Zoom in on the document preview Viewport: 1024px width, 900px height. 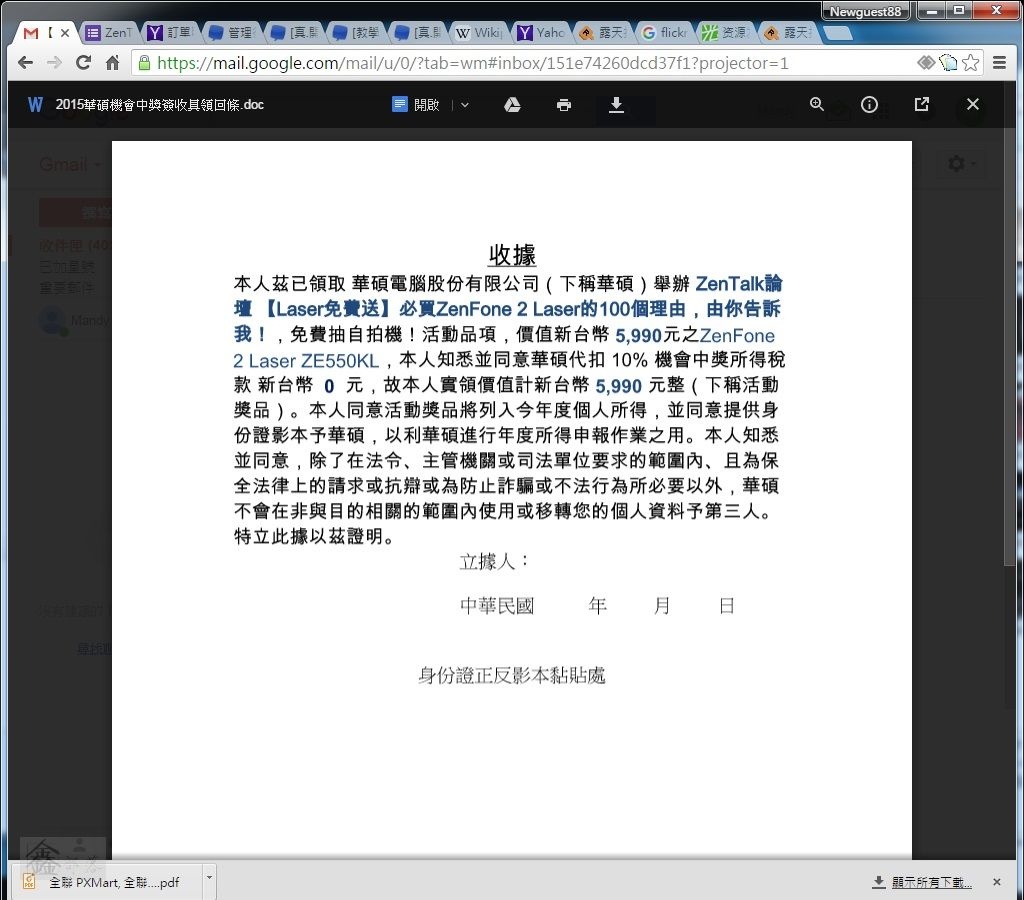[816, 104]
